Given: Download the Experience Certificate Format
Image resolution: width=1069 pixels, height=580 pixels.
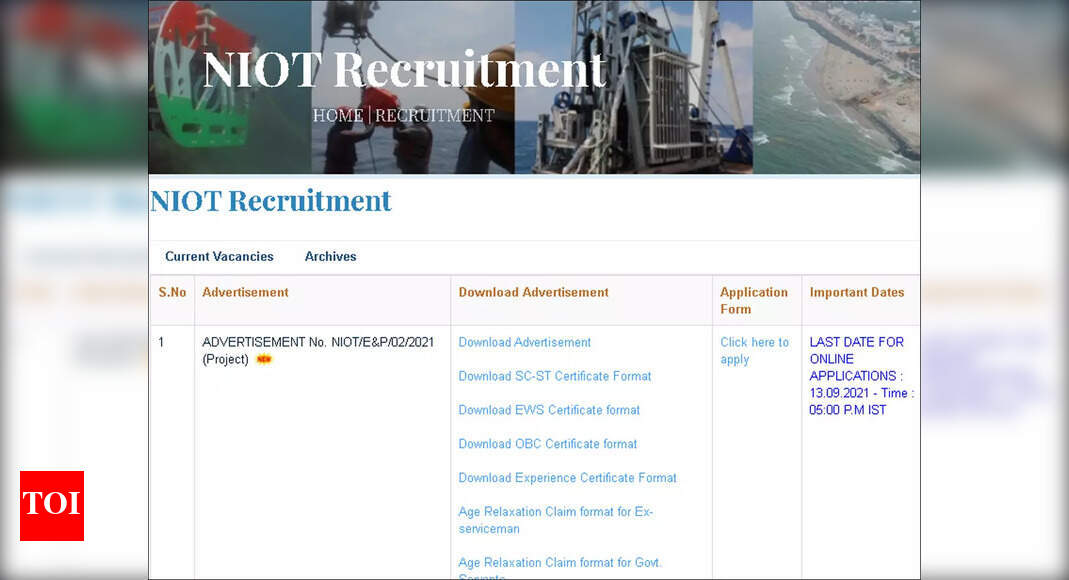Looking at the screenshot, I should tap(567, 478).
